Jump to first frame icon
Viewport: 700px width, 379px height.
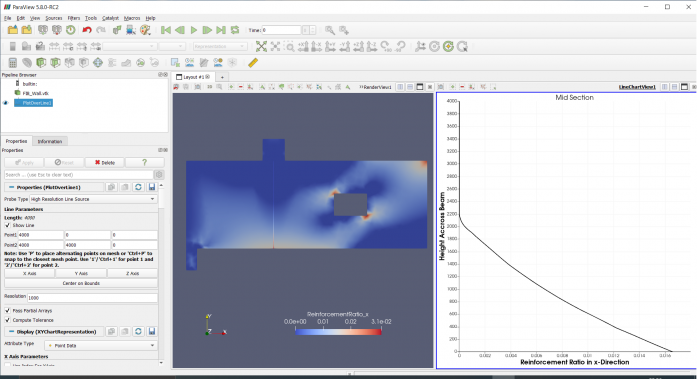166,30
